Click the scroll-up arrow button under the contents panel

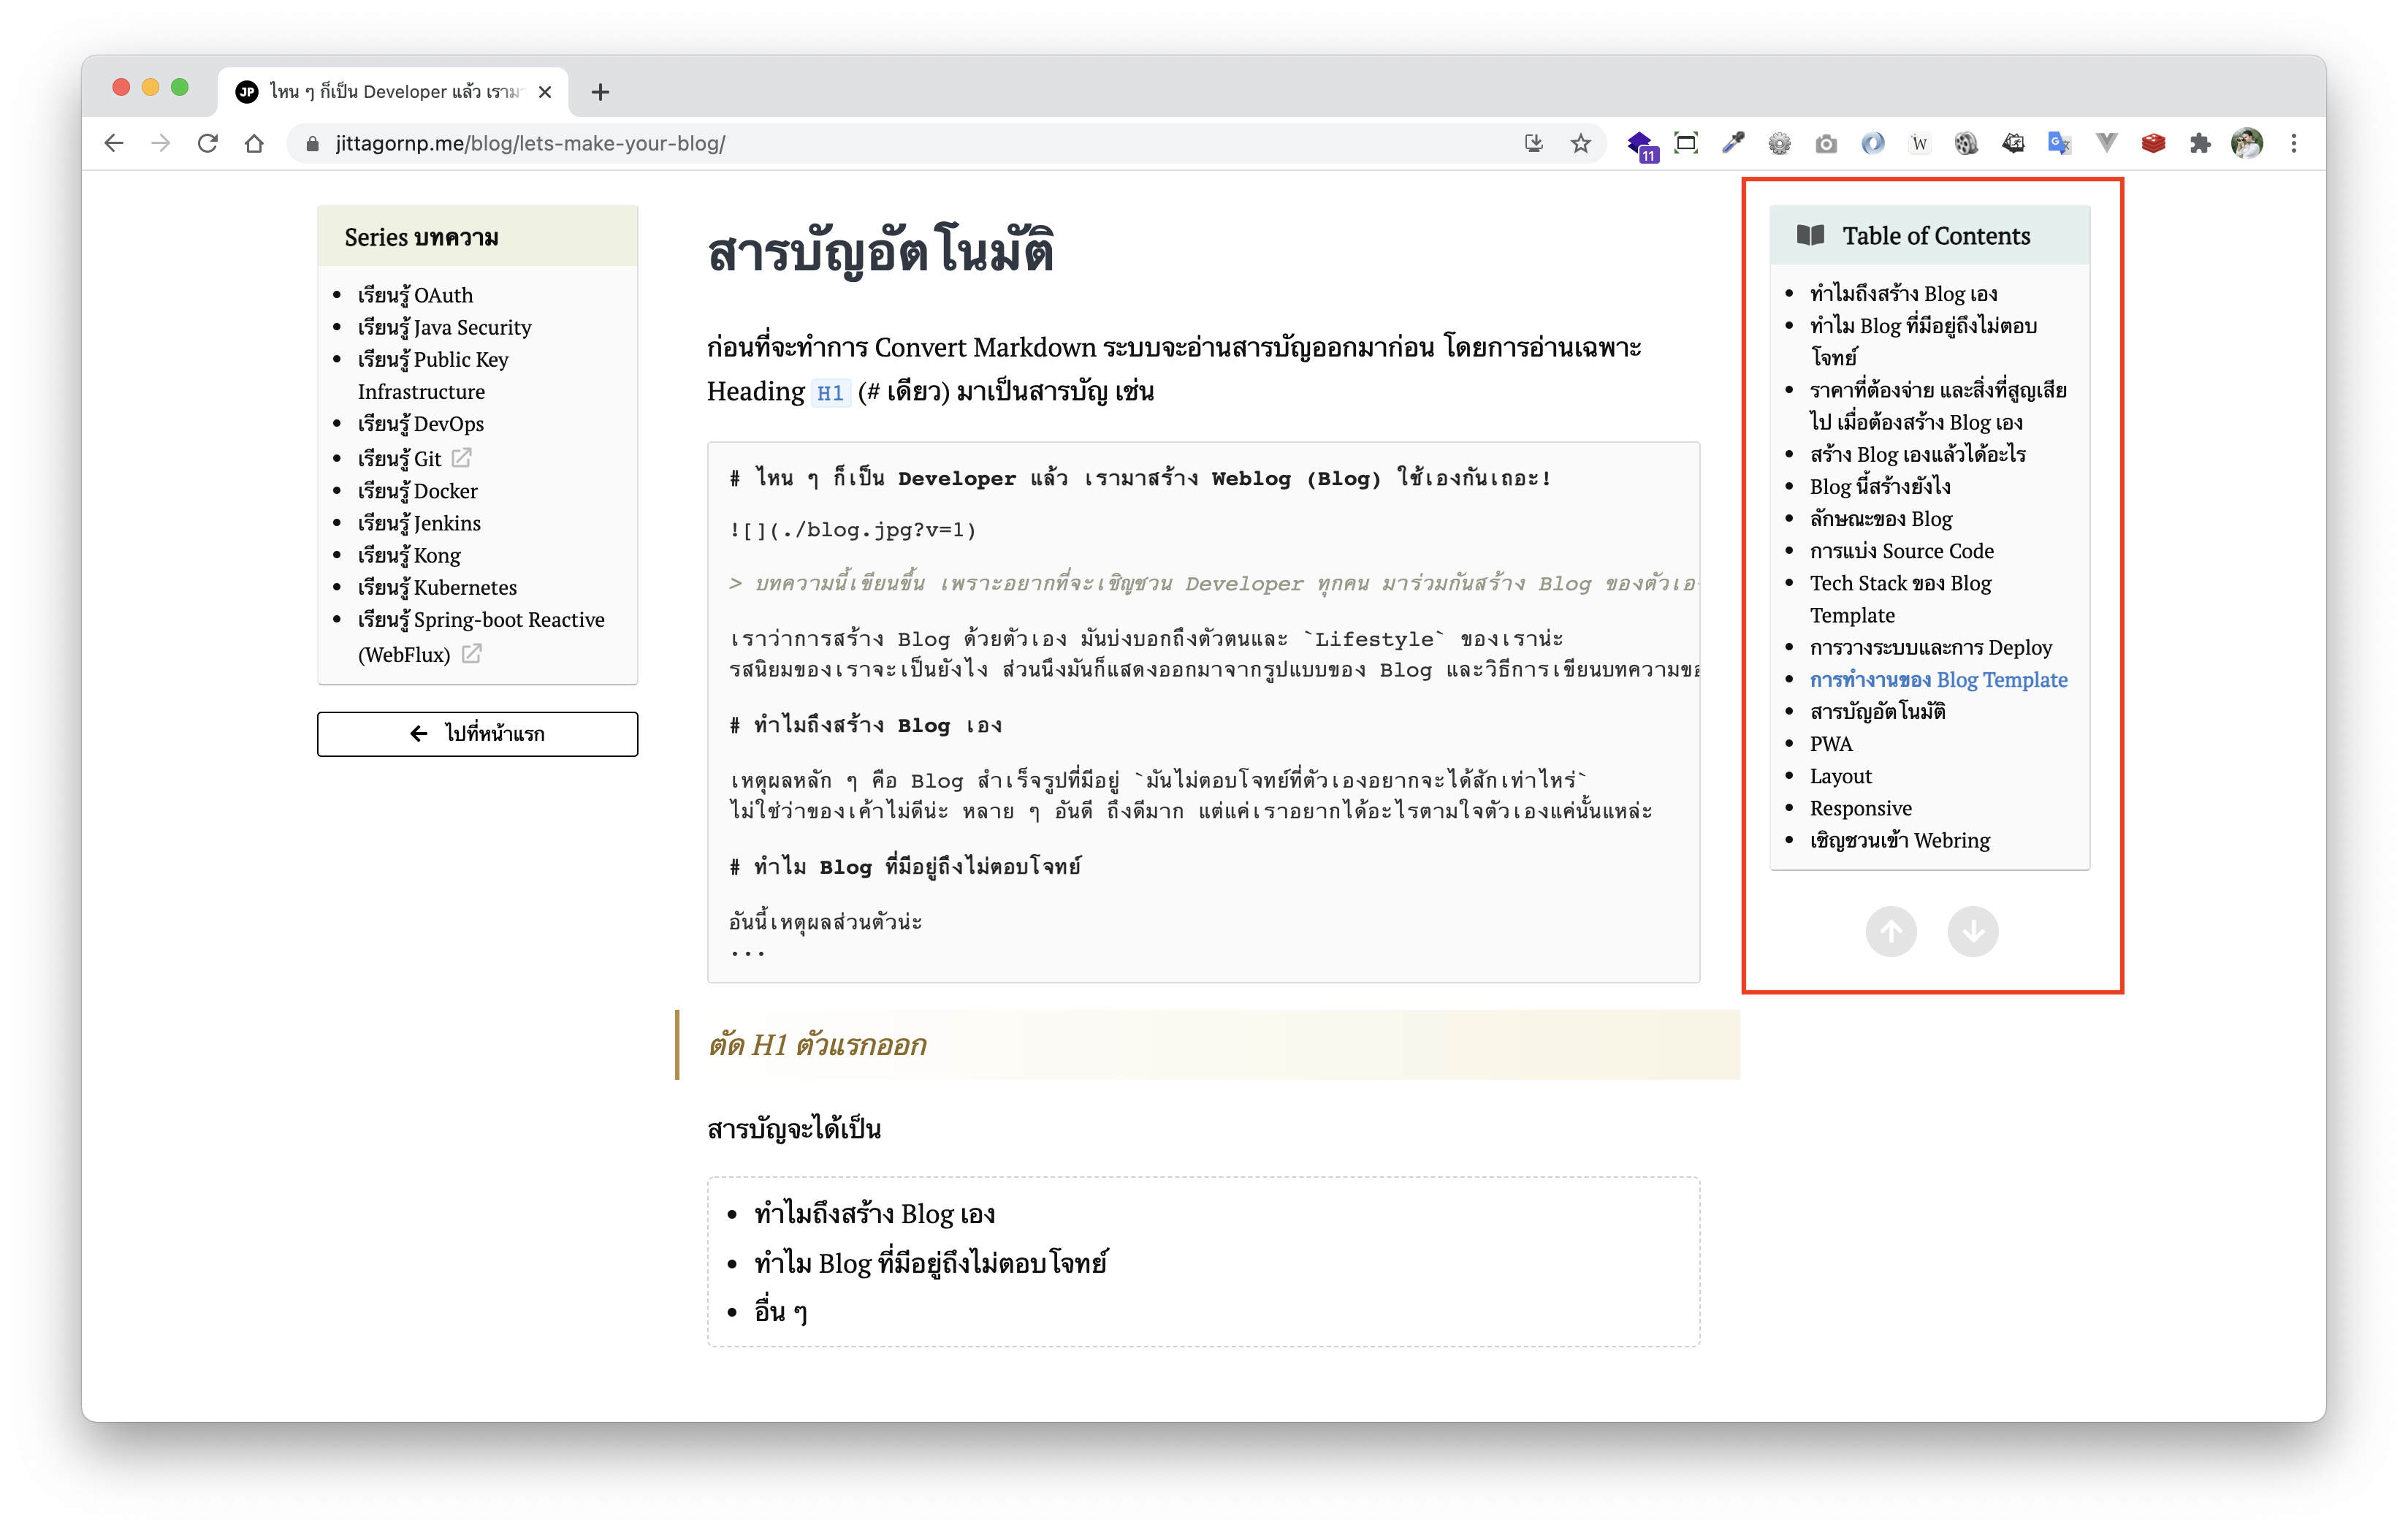(1891, 932)
